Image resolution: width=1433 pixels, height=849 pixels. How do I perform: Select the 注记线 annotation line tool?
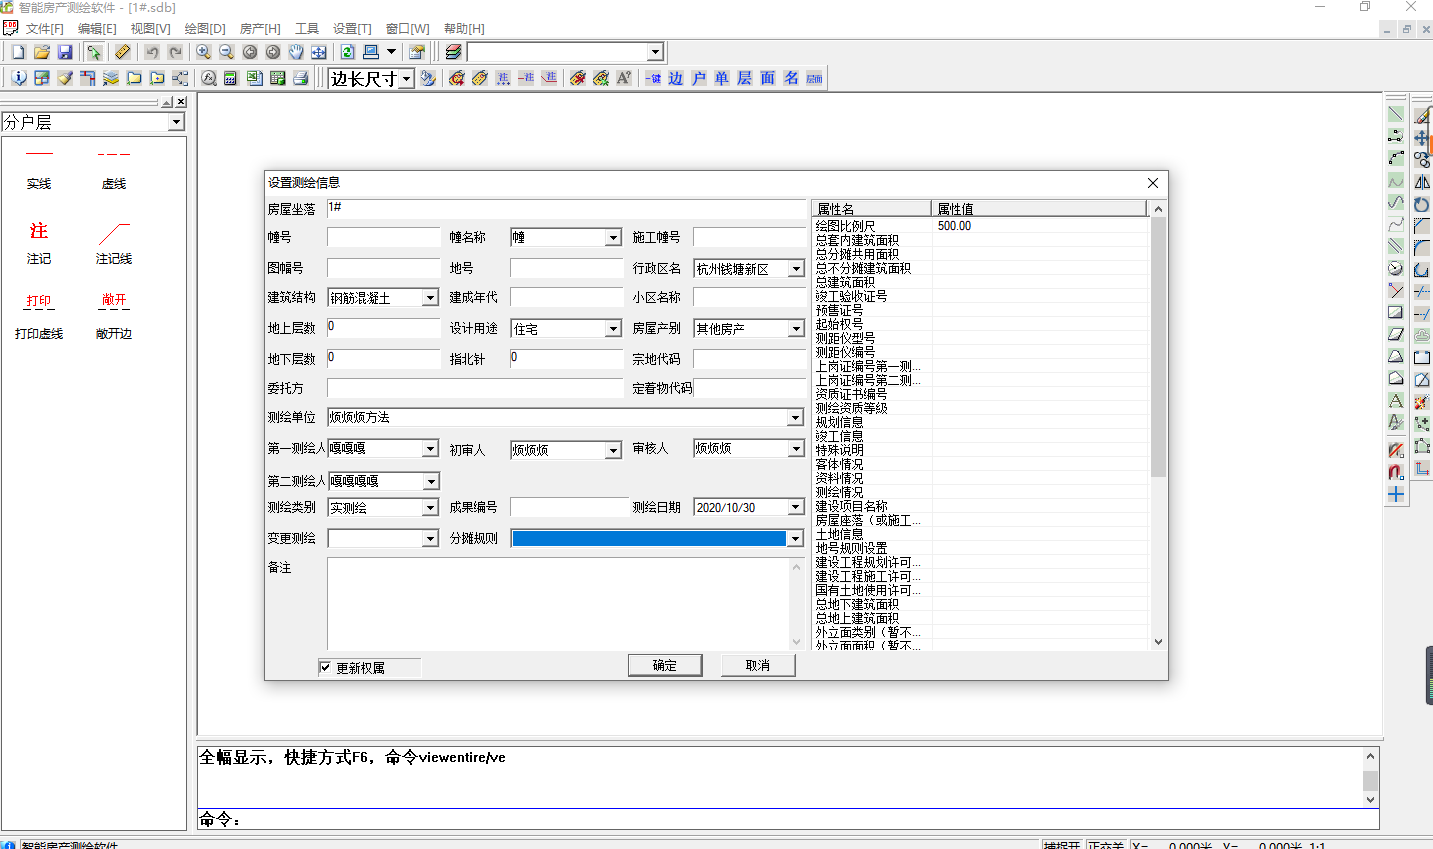(114, 243)
